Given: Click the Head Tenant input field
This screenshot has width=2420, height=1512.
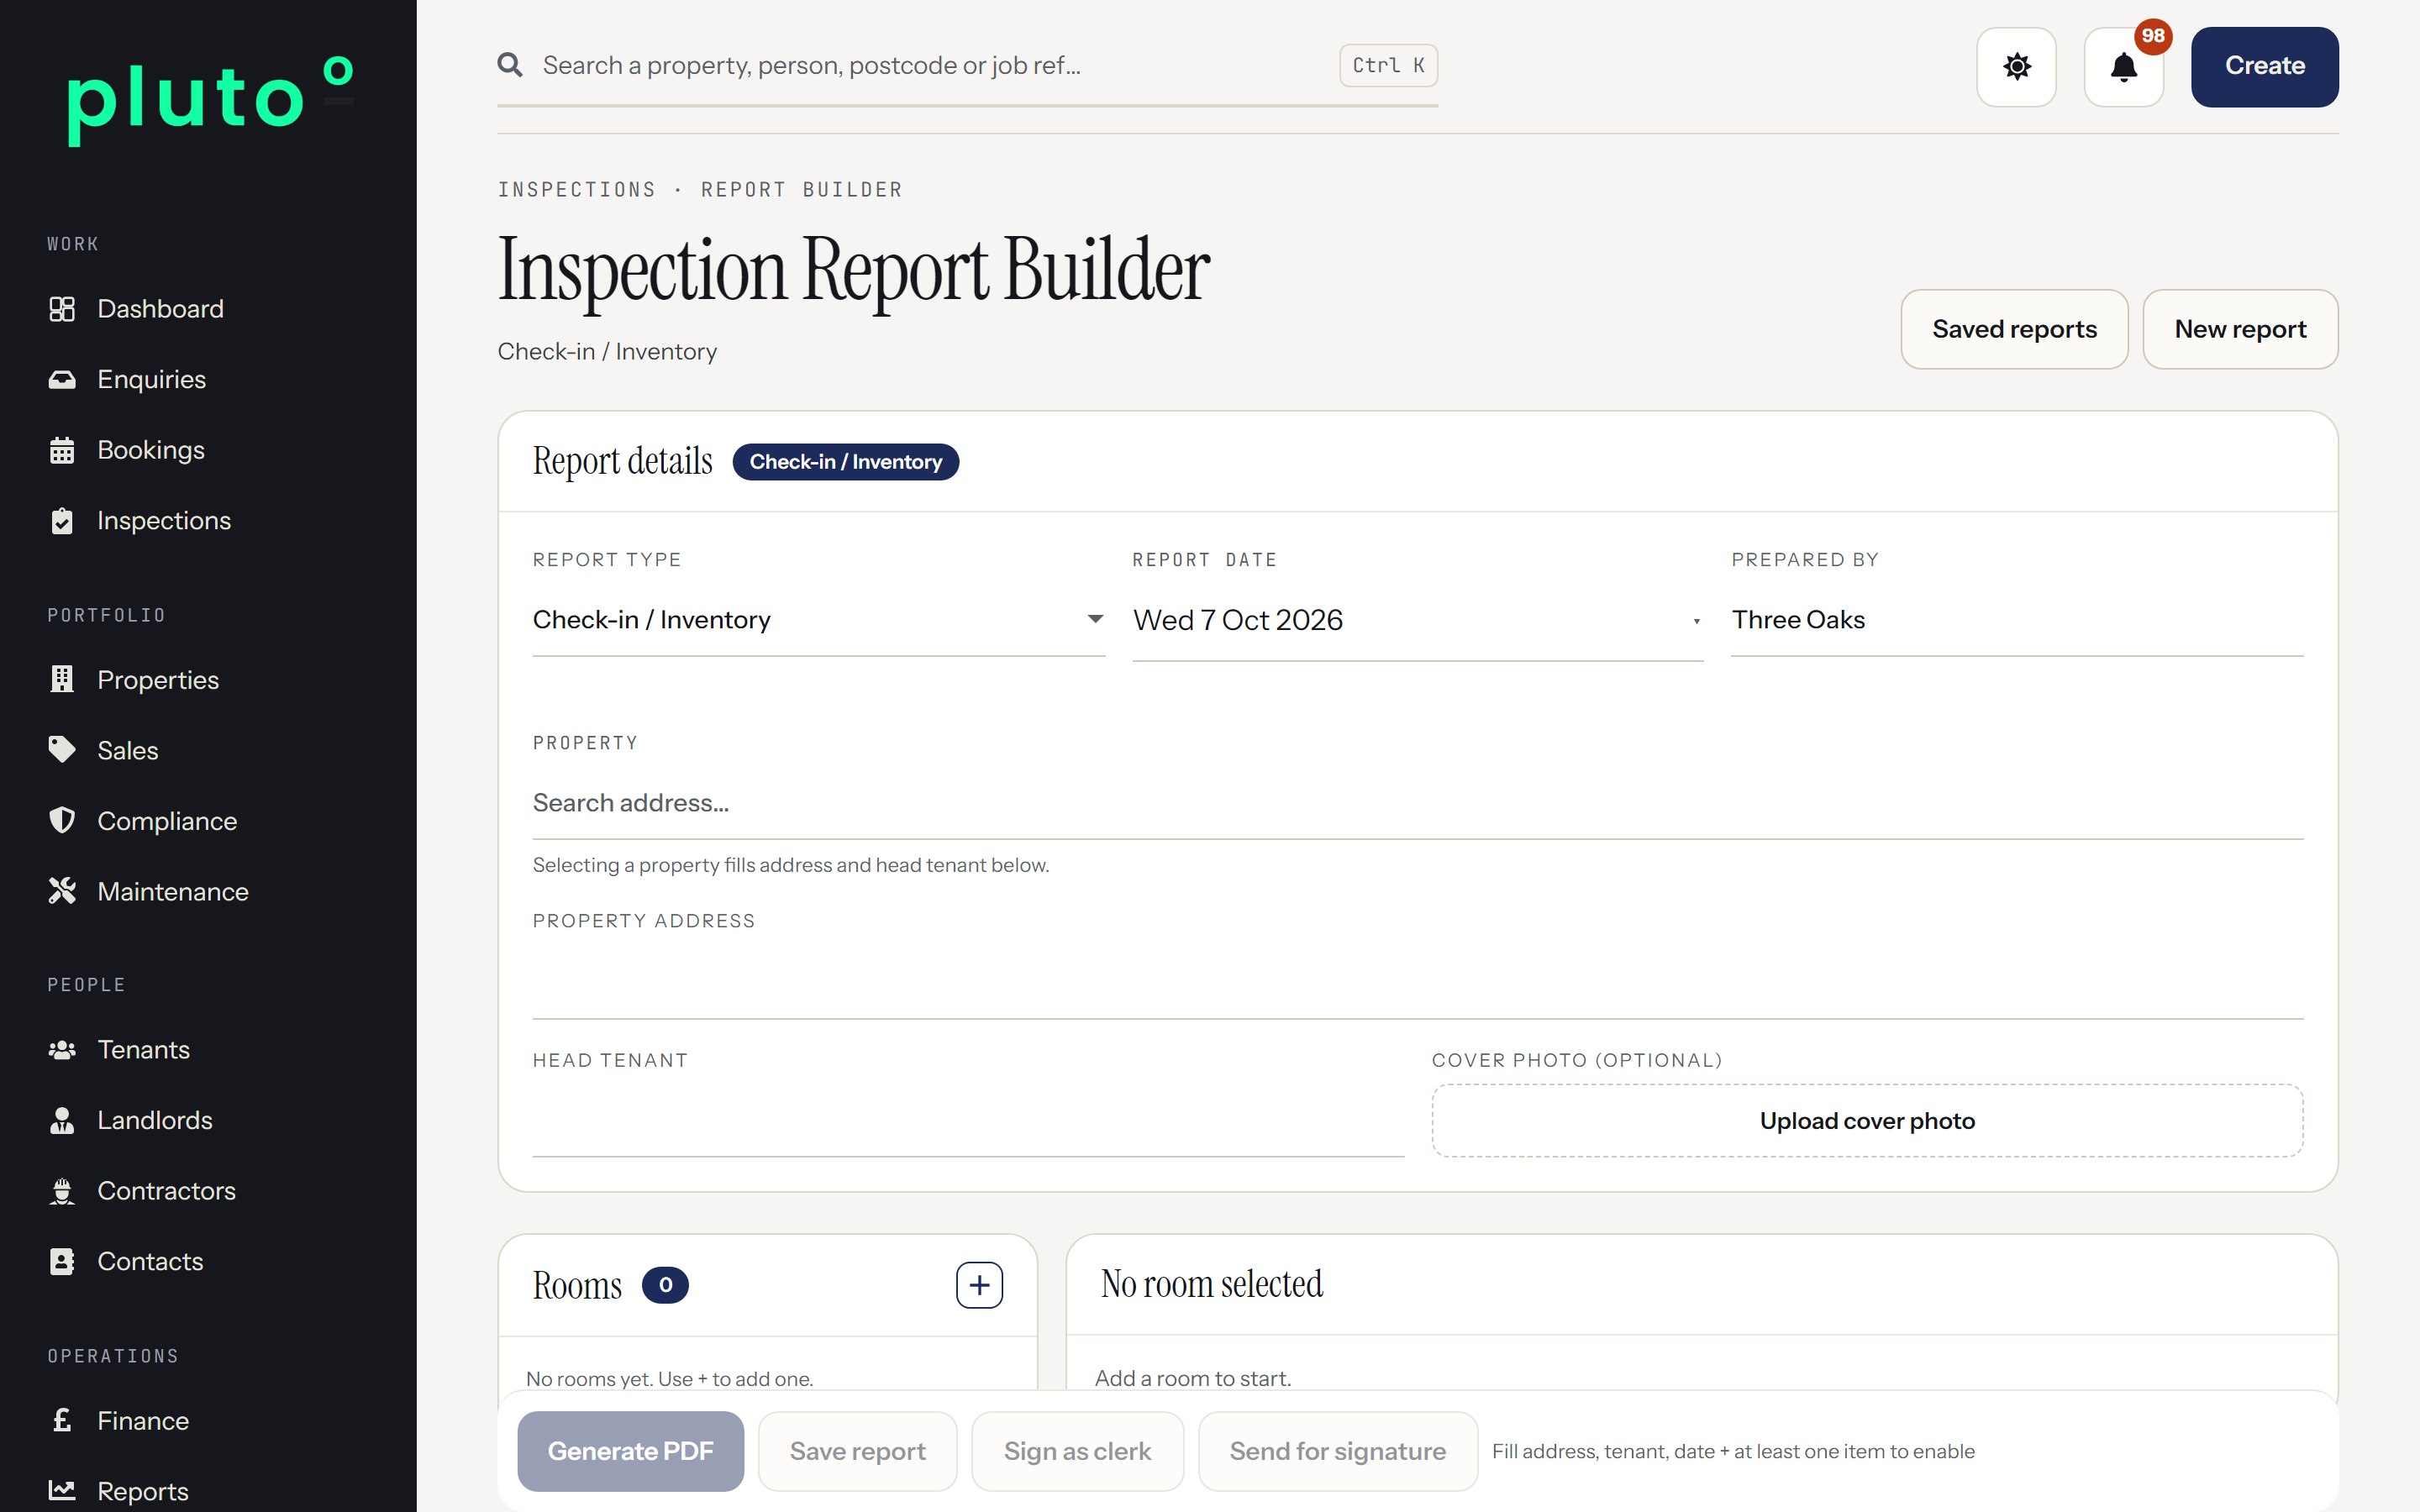Looking at the screenshot, I should (x=968, y=1121).
